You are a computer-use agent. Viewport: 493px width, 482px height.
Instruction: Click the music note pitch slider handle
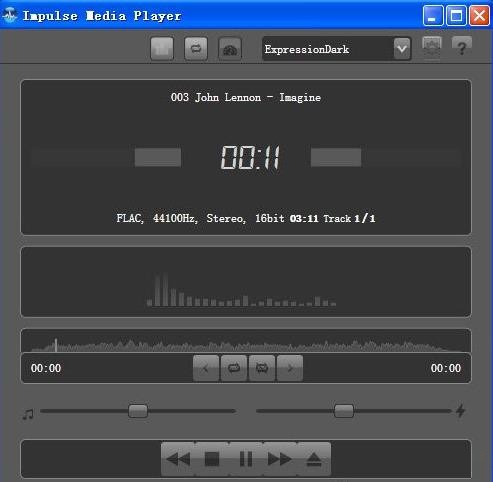click(138, 411)
